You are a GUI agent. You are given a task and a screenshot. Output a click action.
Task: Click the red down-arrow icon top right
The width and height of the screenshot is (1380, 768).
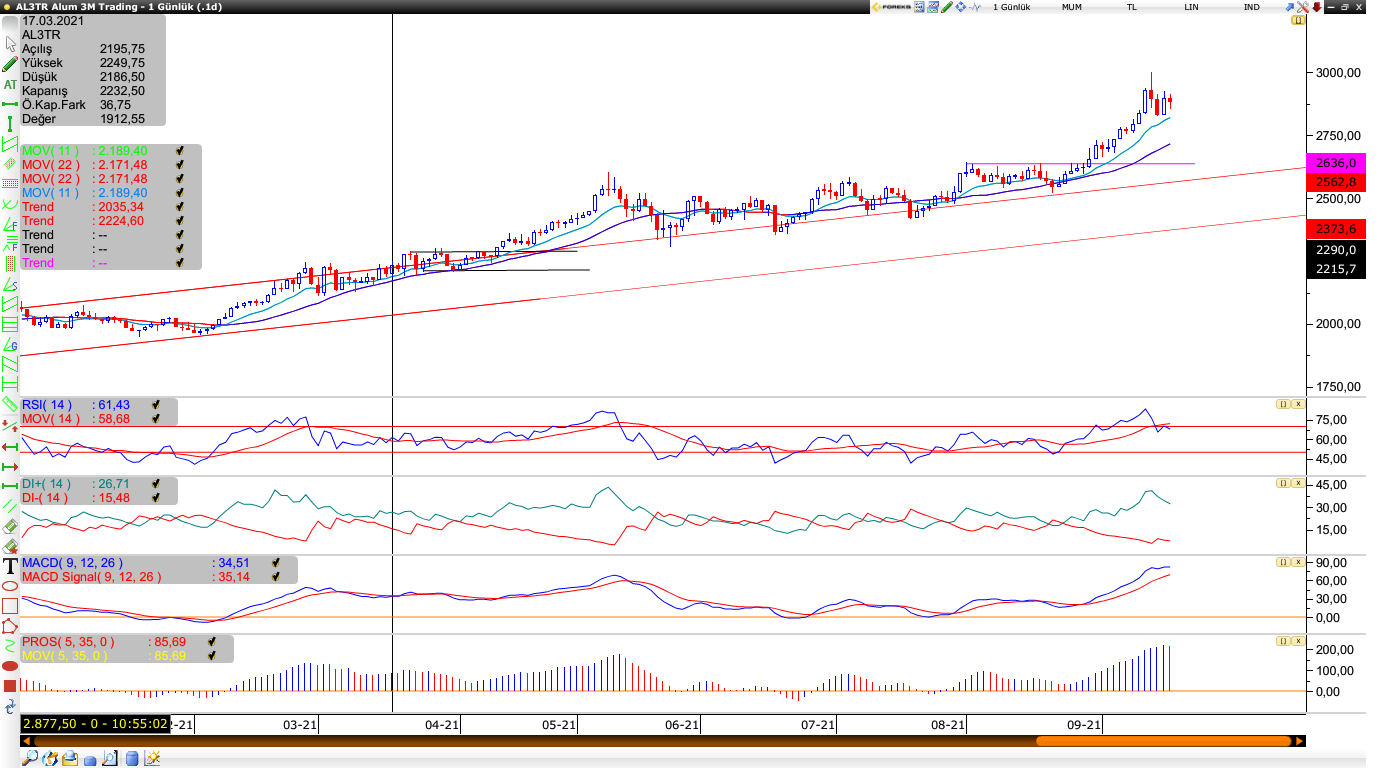click(x=1317, y=7)
